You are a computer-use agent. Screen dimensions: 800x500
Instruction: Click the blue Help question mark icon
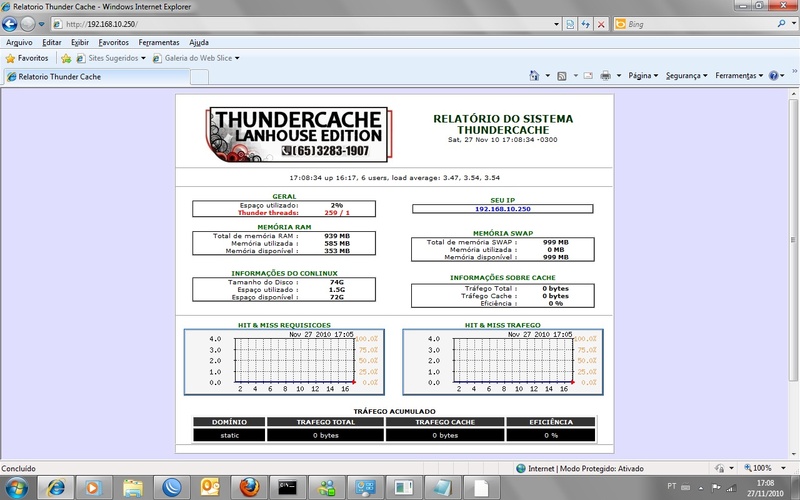pos(774,76)
